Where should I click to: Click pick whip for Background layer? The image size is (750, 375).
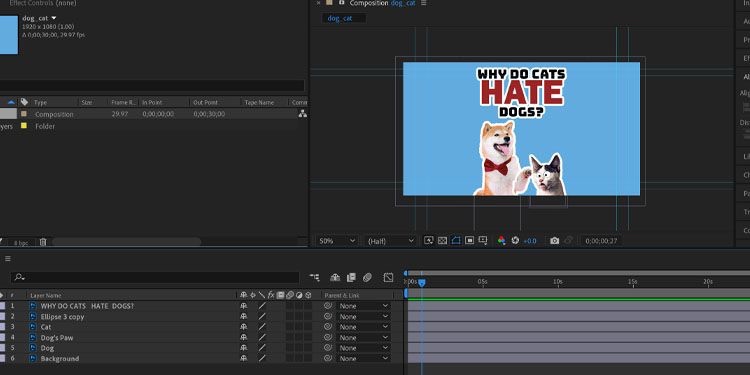click(x=328, y=358)
